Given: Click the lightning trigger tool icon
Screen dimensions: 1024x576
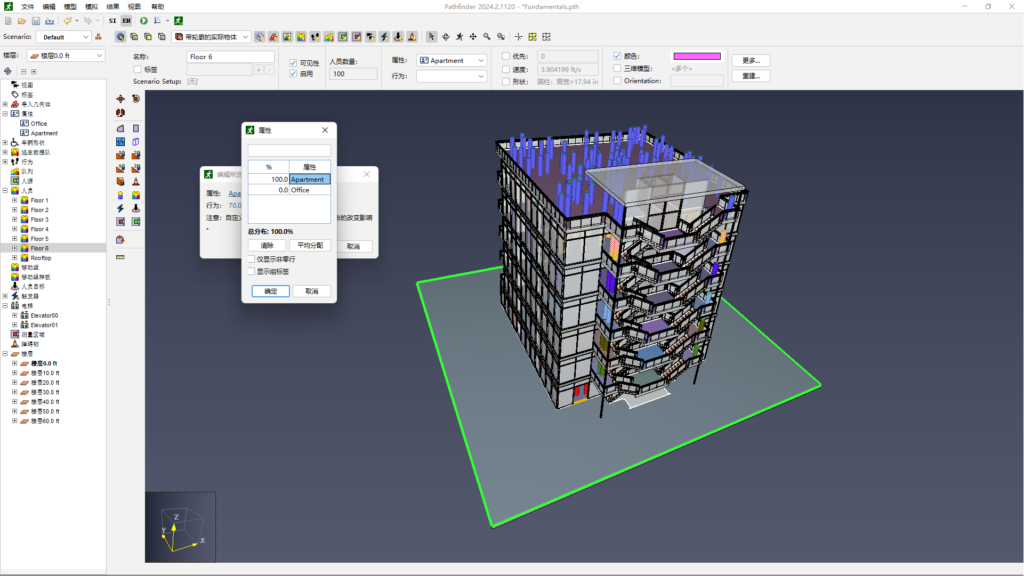Looking at the screenshot, I should (x=120, y=208).
